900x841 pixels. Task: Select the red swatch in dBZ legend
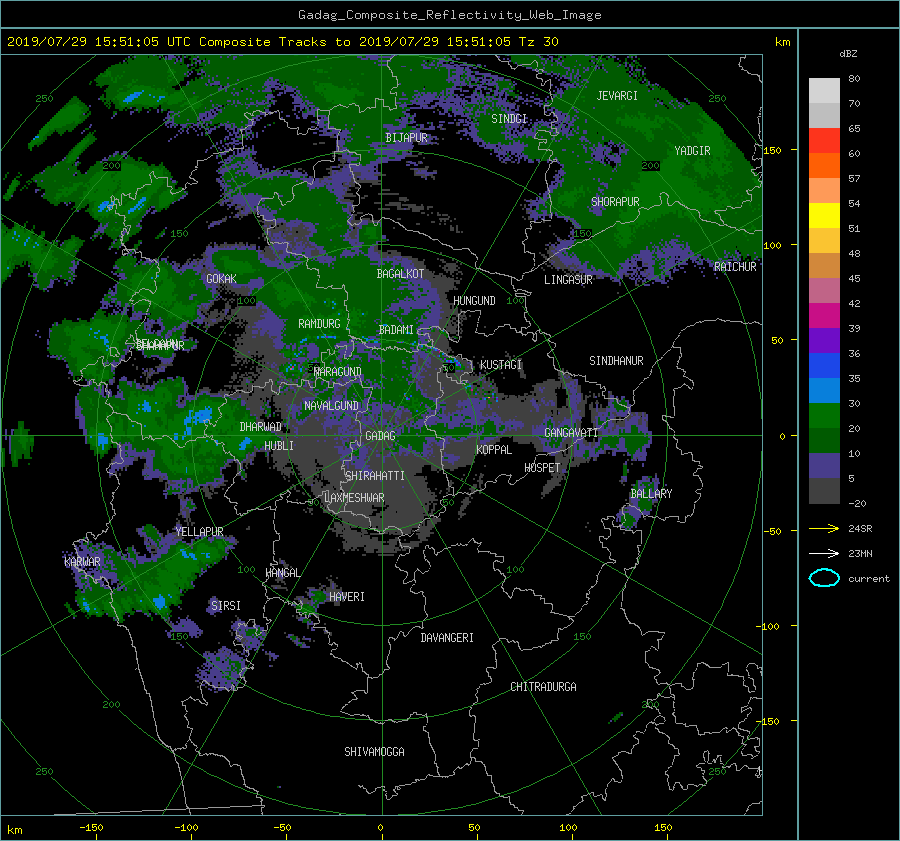point(824,140)
